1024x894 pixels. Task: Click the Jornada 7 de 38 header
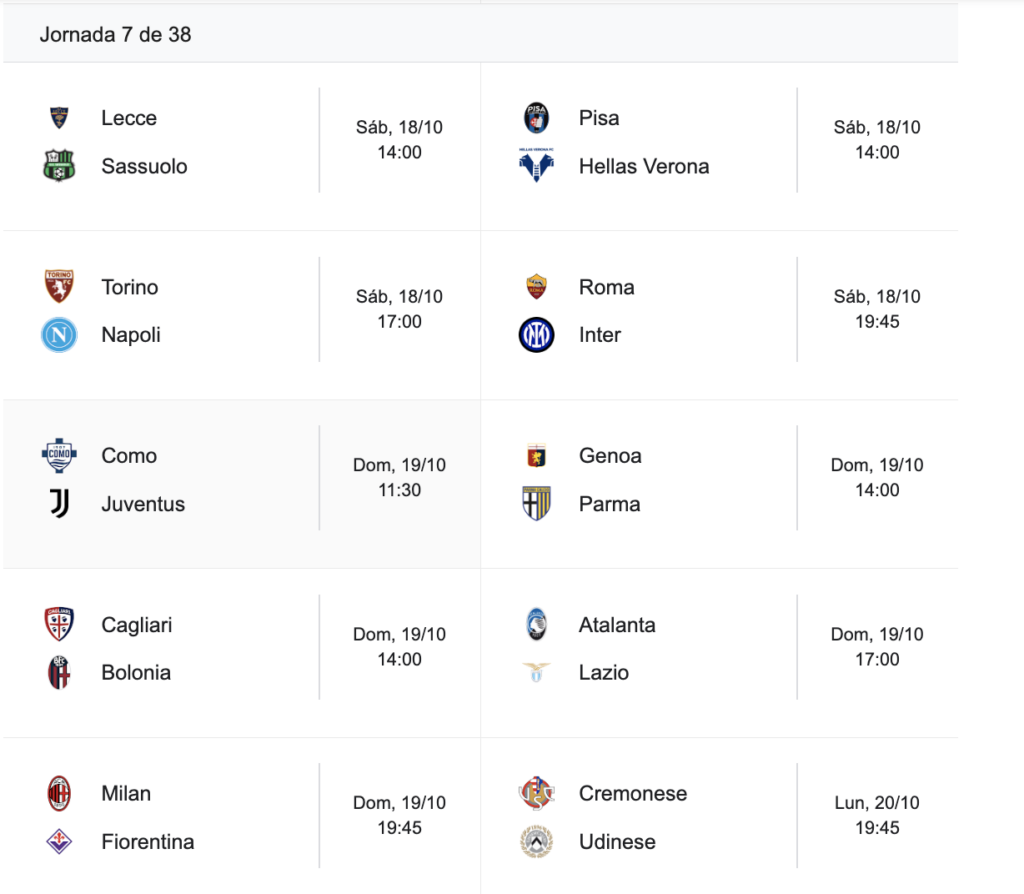[x=116, y=35]
